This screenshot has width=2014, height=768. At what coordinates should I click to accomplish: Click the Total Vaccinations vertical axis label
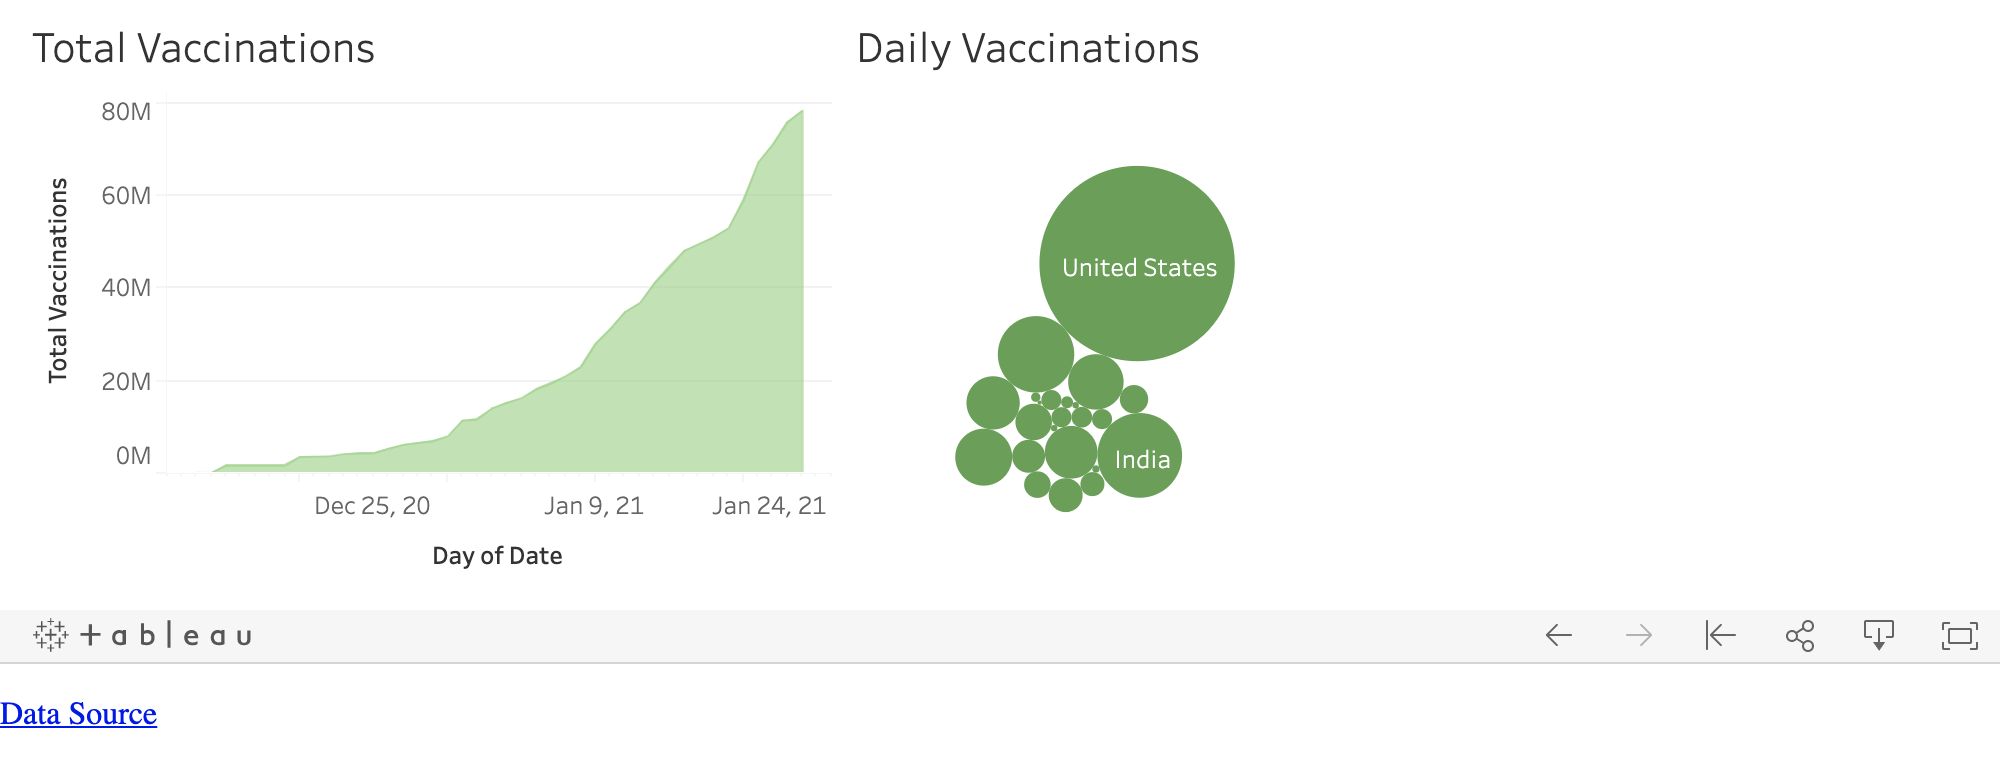point(58,280)
